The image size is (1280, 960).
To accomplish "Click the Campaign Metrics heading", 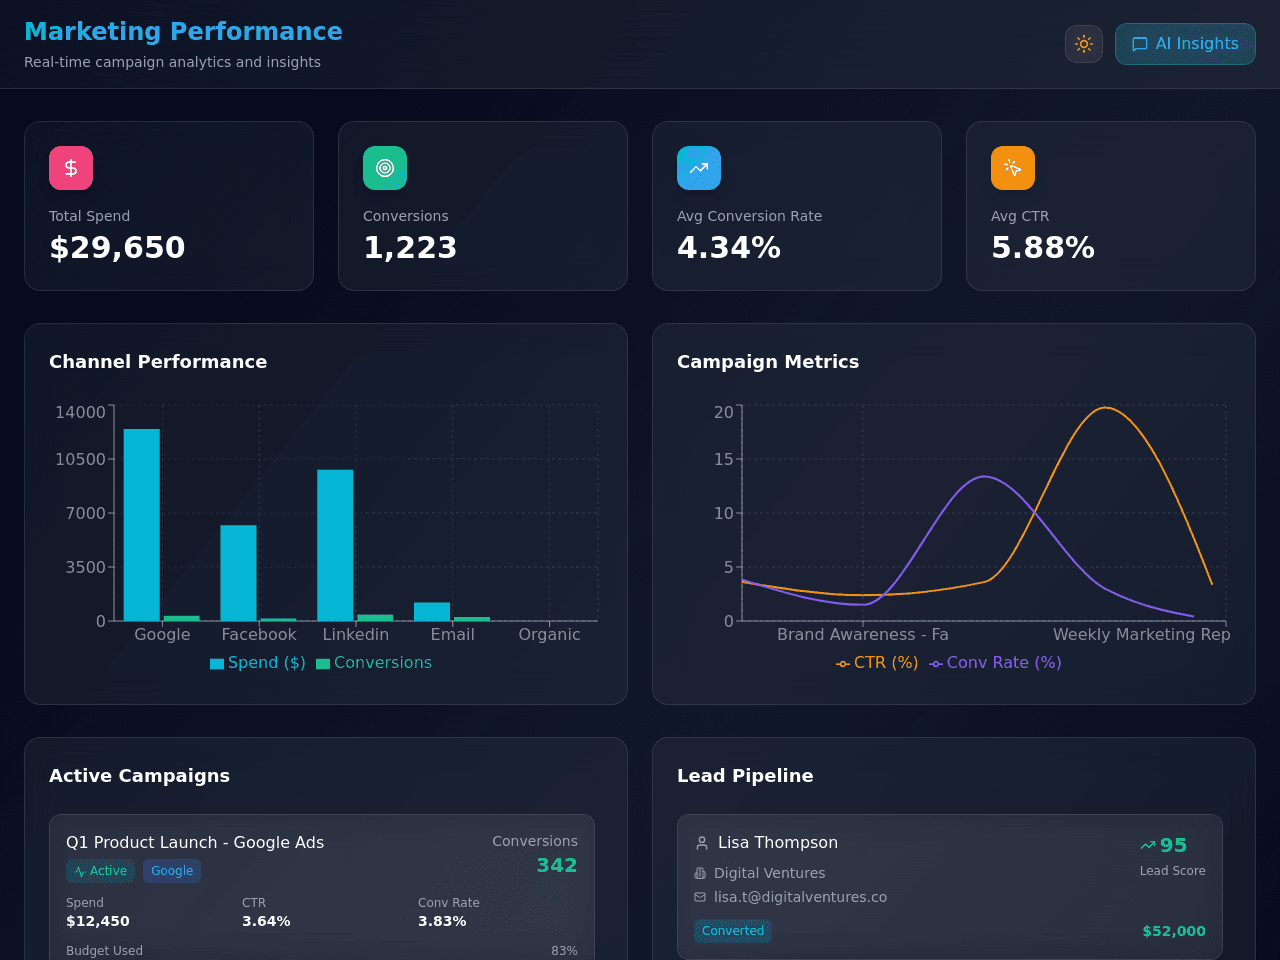I will click(x=768, y=362).
